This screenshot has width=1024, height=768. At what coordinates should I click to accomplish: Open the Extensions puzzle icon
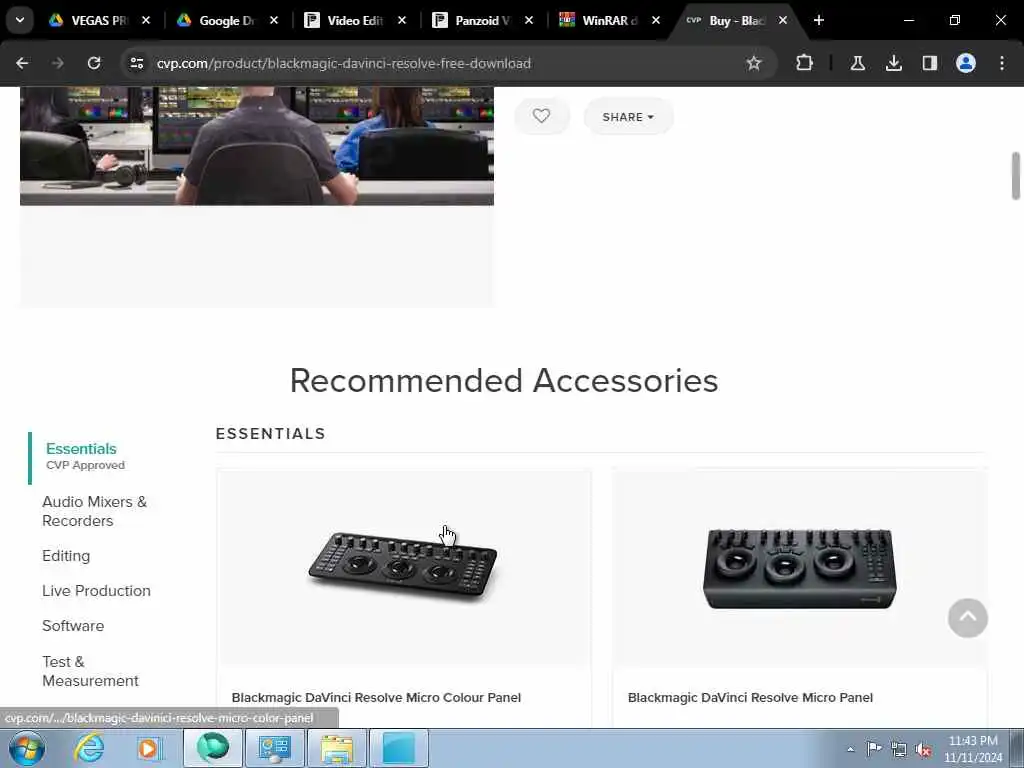click(x=805, y=63)
